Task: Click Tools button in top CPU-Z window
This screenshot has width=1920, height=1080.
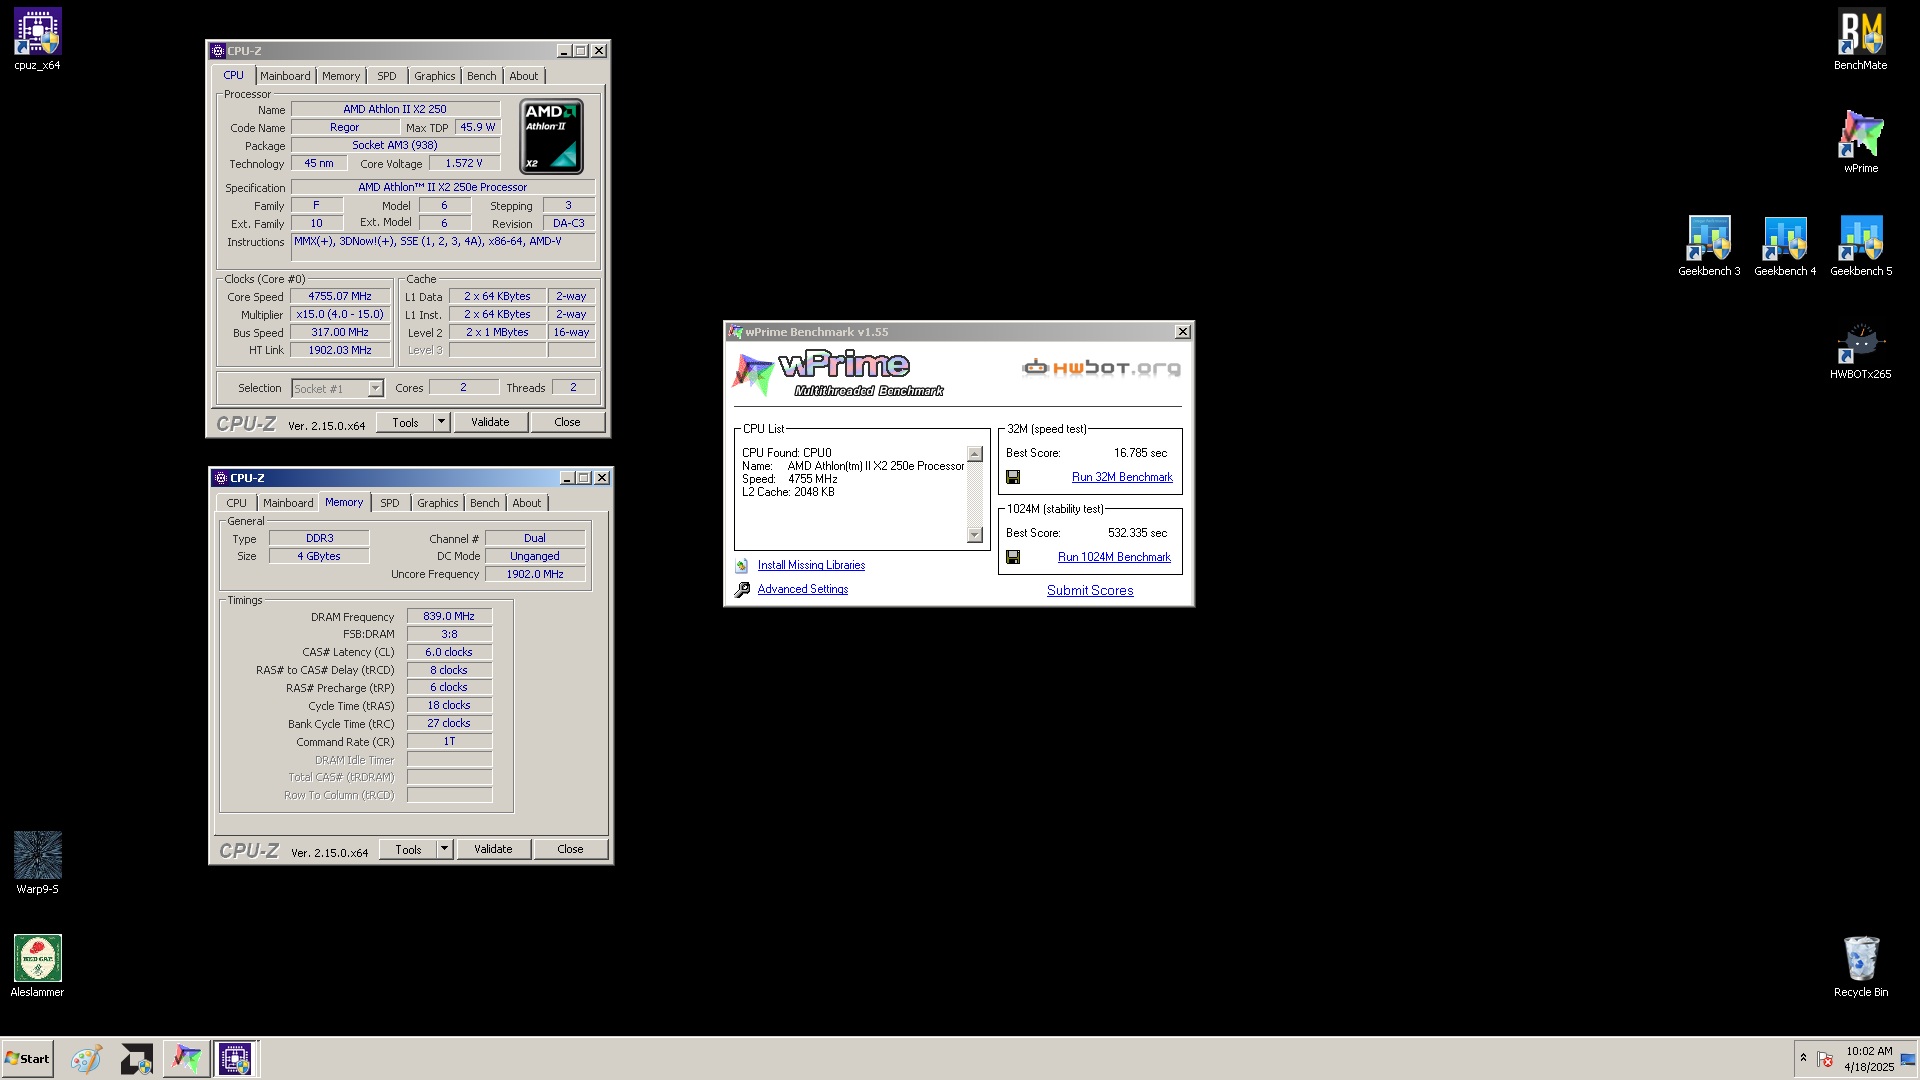Action: pyautogui.click(x=405, y=423)
